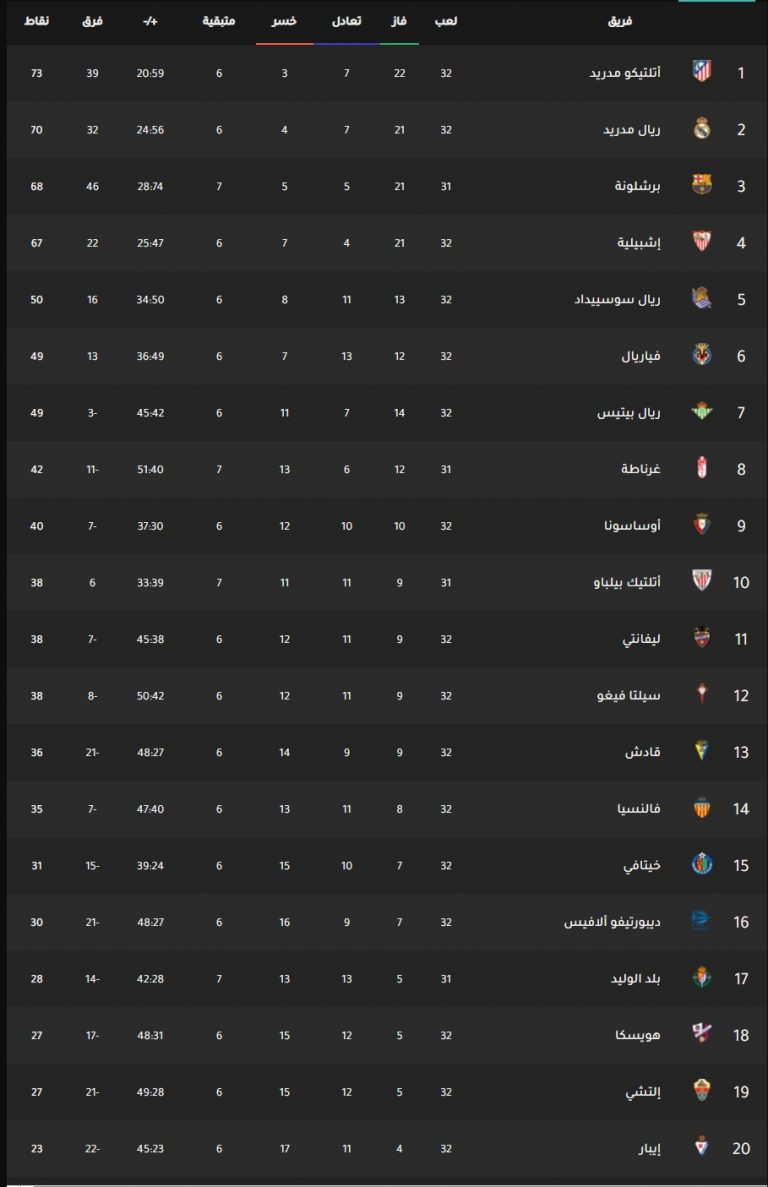Click the Real Betis green crest
The width and height of the screenshot is (768, 1187).
[701, 412]
